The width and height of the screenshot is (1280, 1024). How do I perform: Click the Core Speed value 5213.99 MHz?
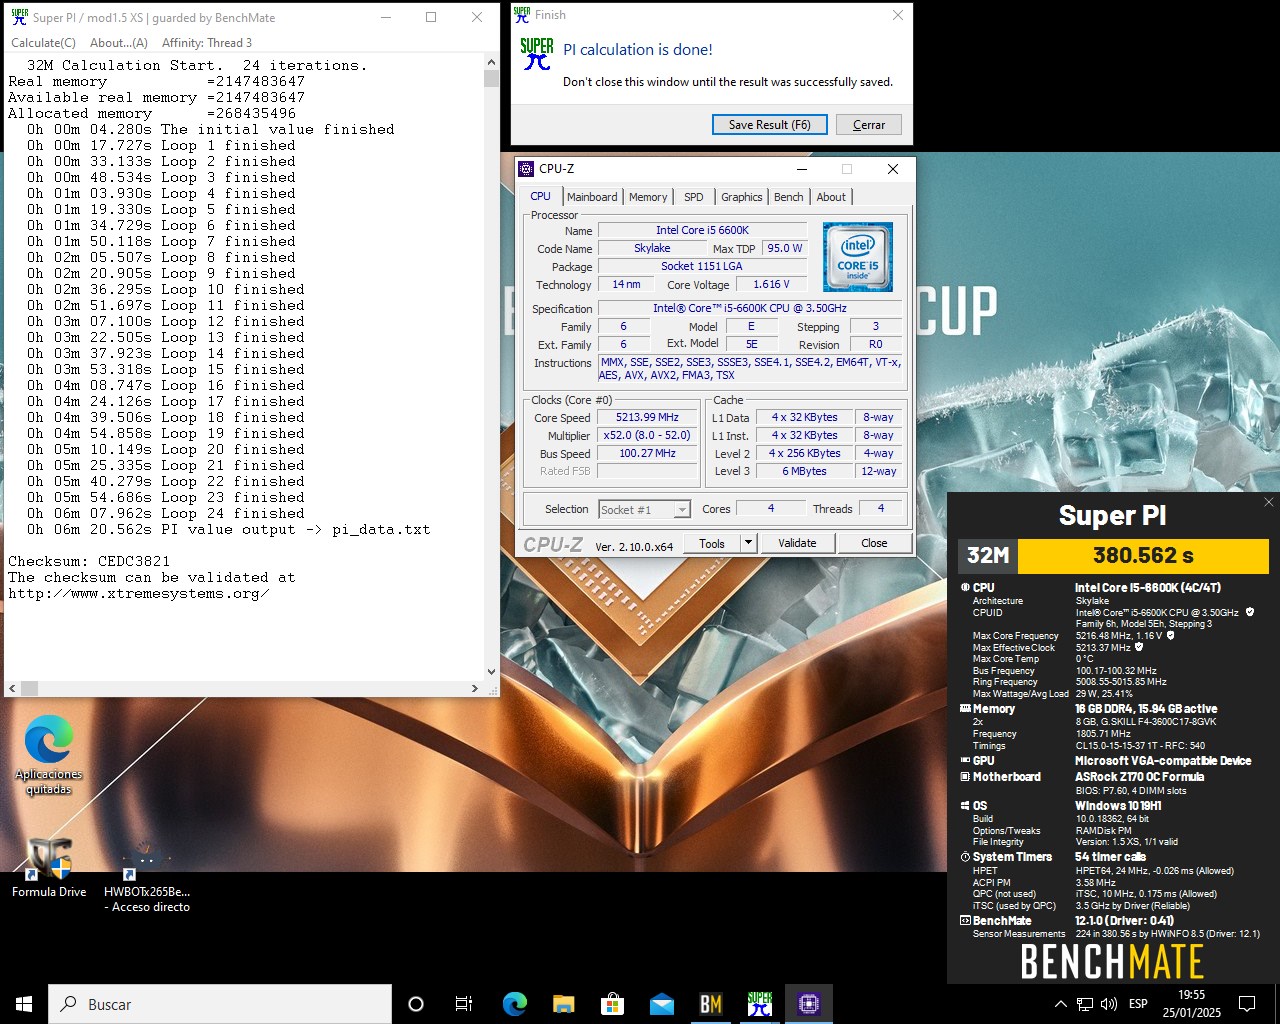[647, 418]
